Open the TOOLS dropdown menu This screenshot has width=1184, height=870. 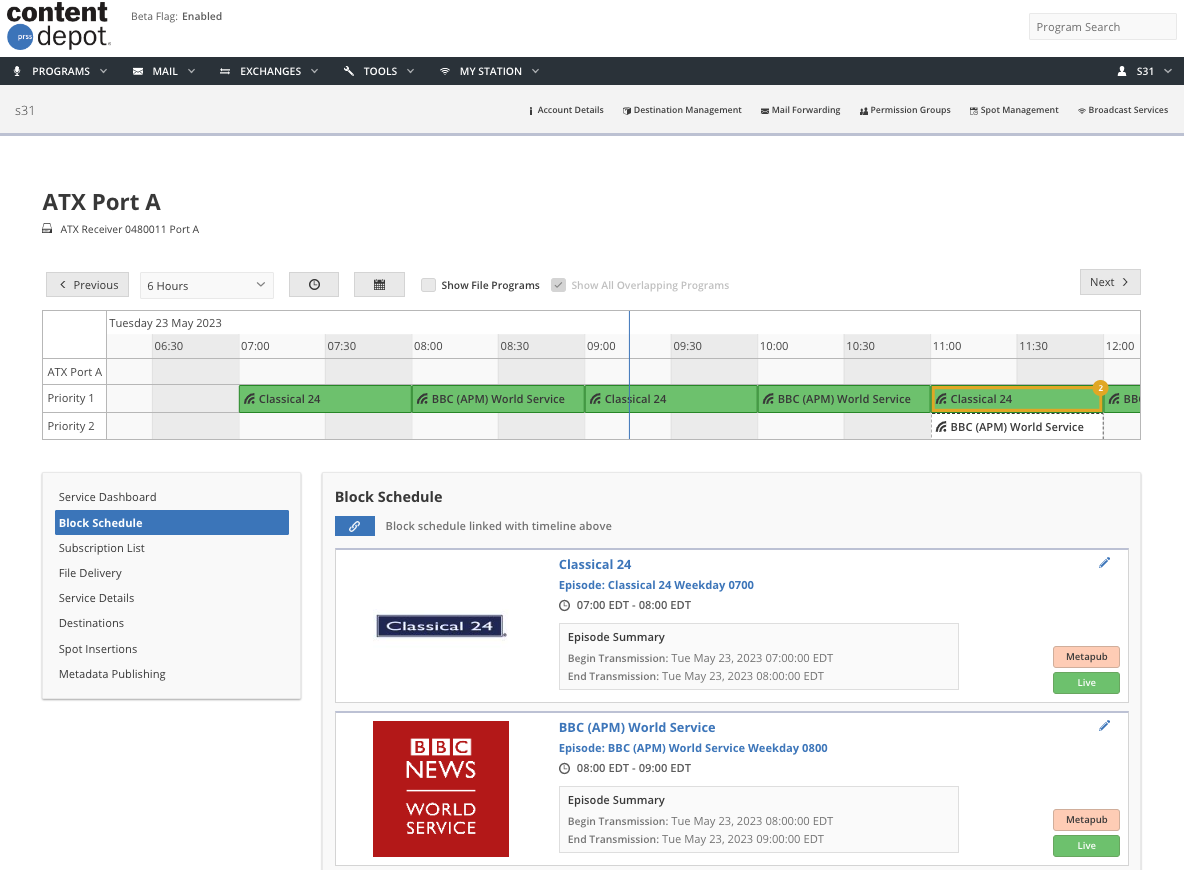click(379, 71)
